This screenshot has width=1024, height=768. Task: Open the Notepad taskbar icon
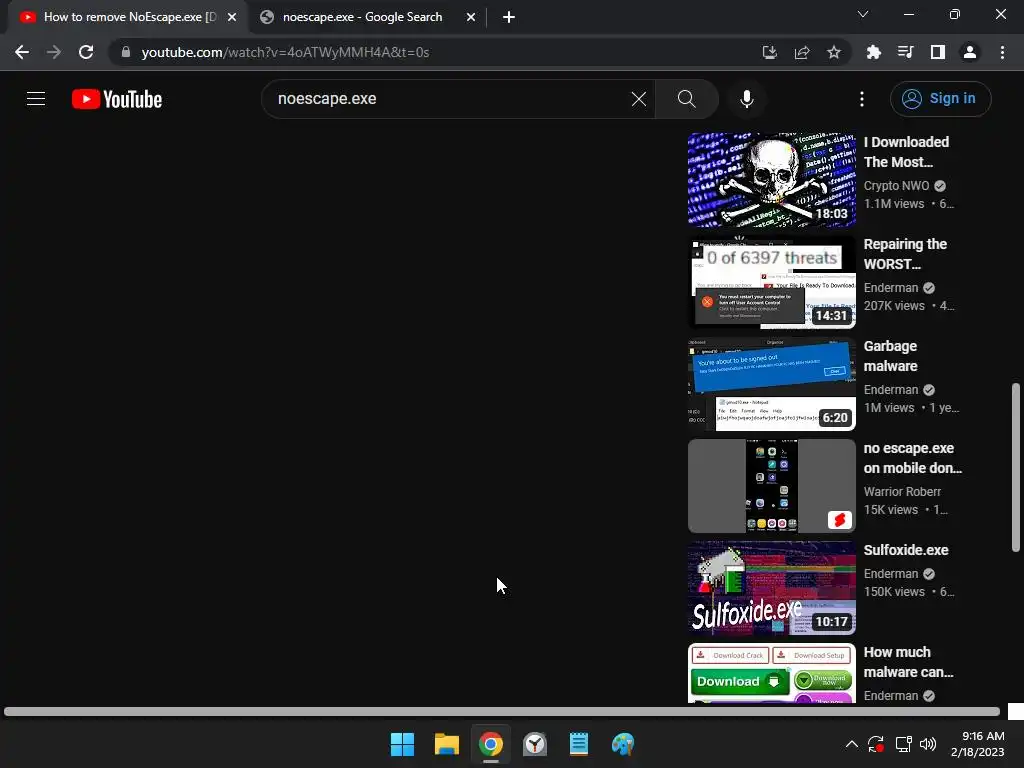click(579, 744)
